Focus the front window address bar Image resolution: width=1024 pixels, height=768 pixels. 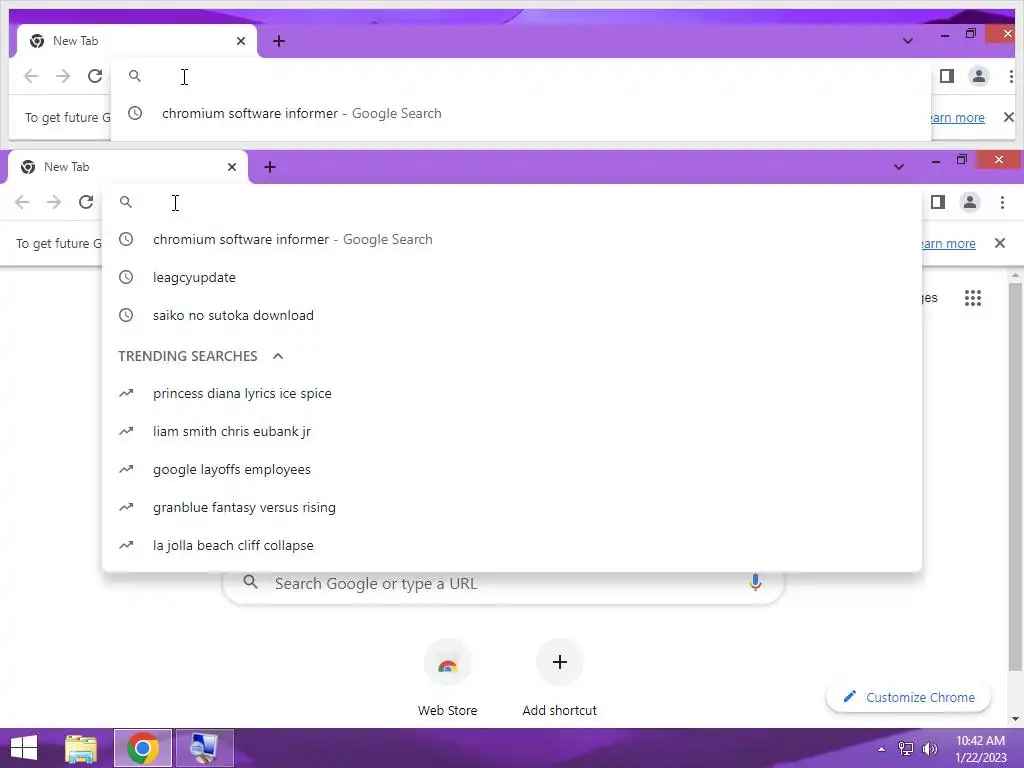pos(511,202)
